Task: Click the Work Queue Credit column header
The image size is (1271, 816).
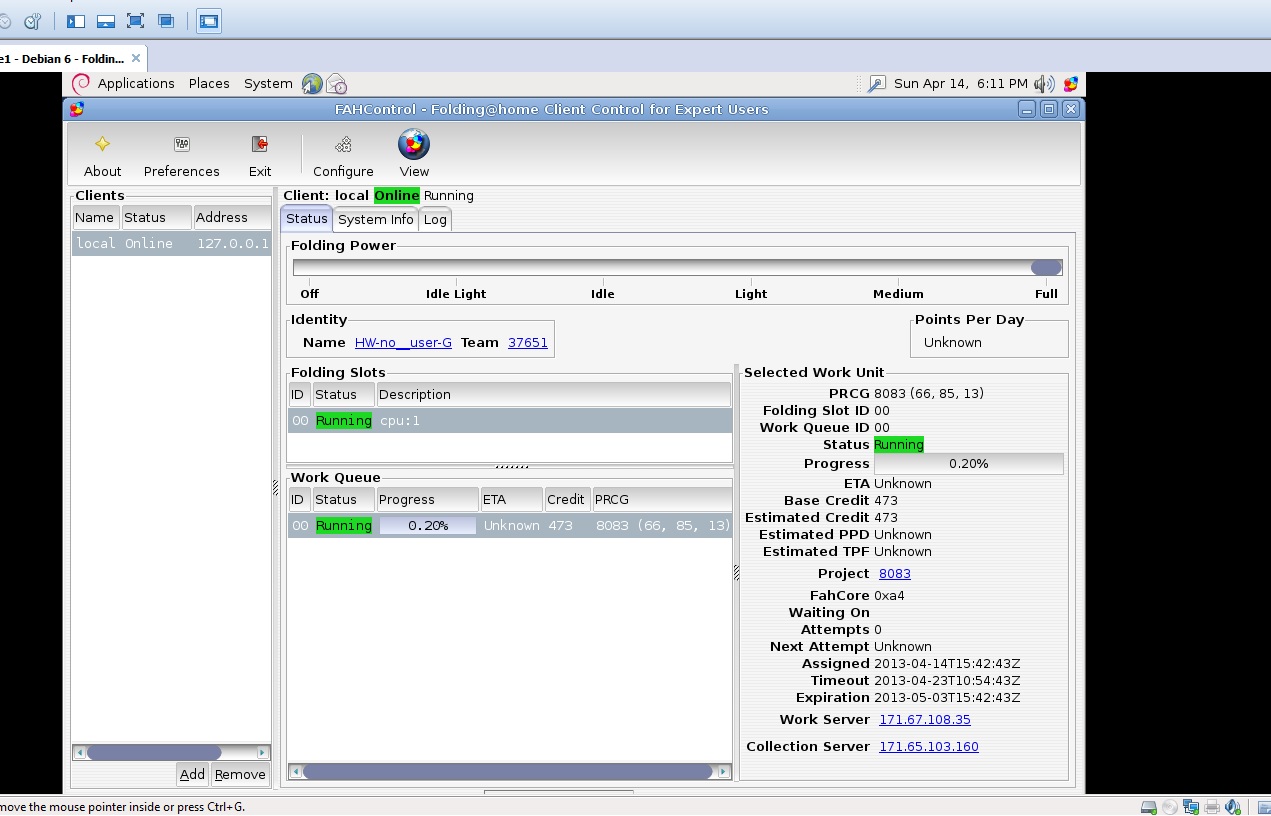Action: pos(567,499)
